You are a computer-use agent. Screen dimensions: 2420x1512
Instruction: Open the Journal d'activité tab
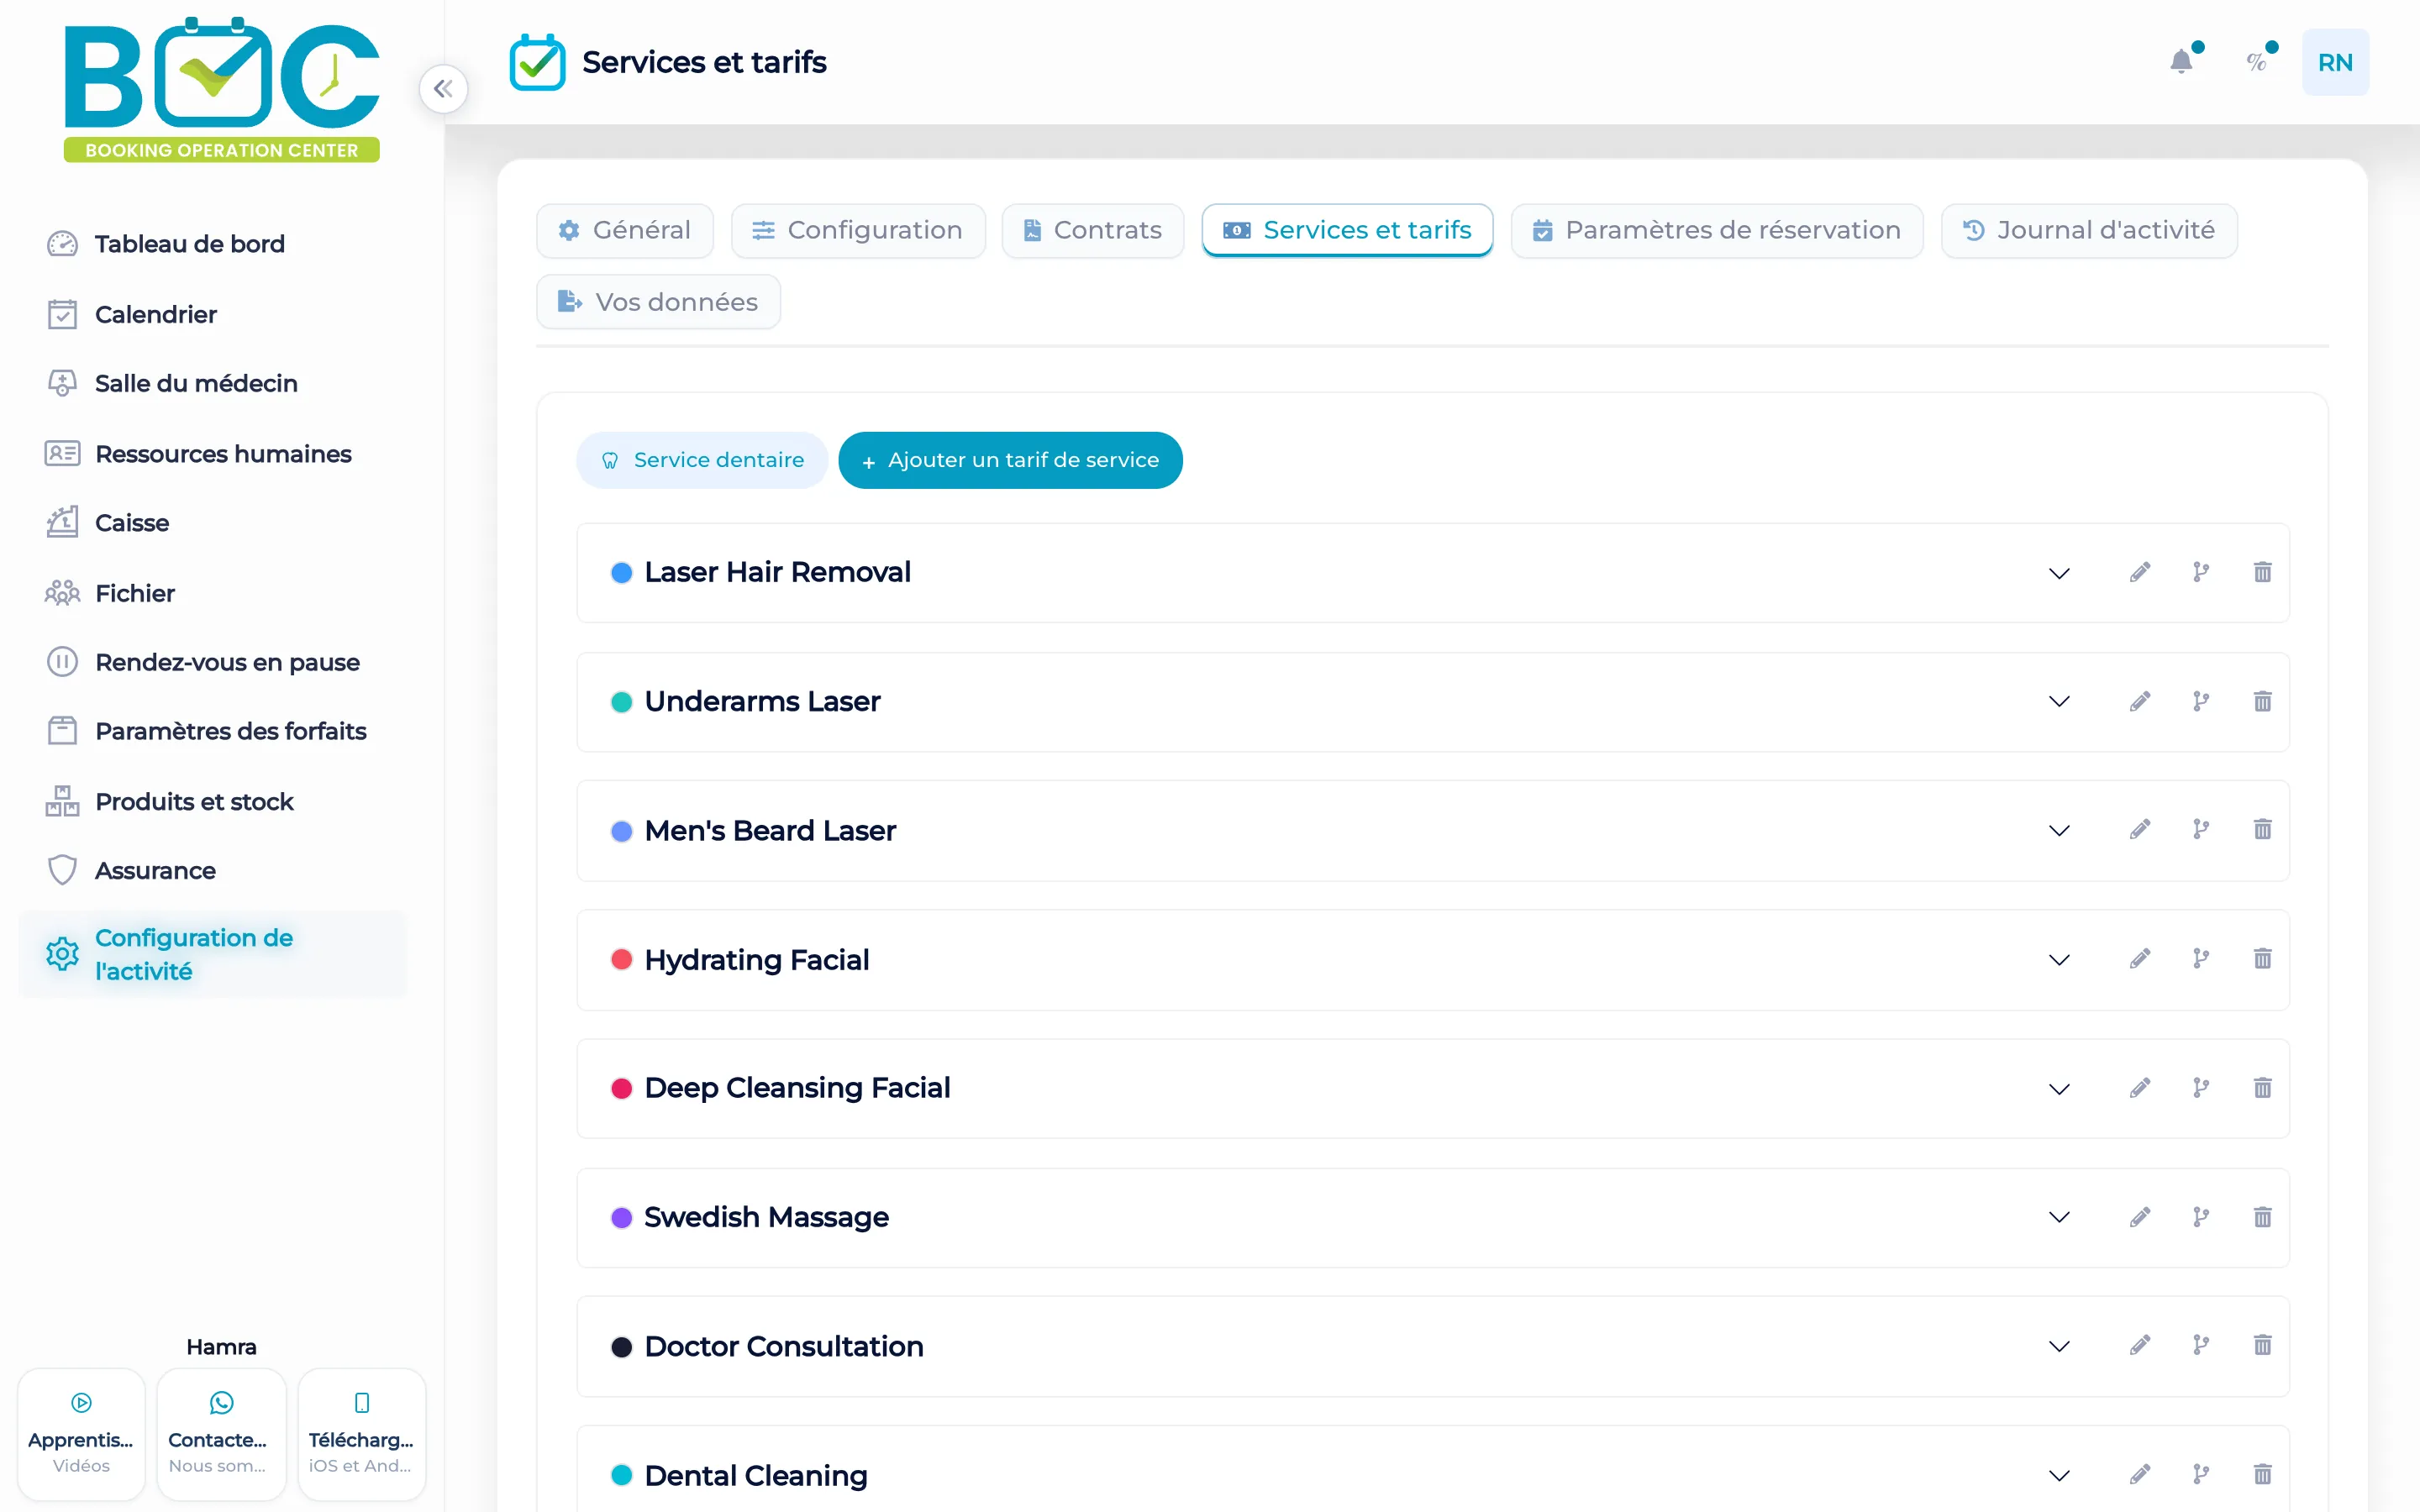(x=2089, y=230)
